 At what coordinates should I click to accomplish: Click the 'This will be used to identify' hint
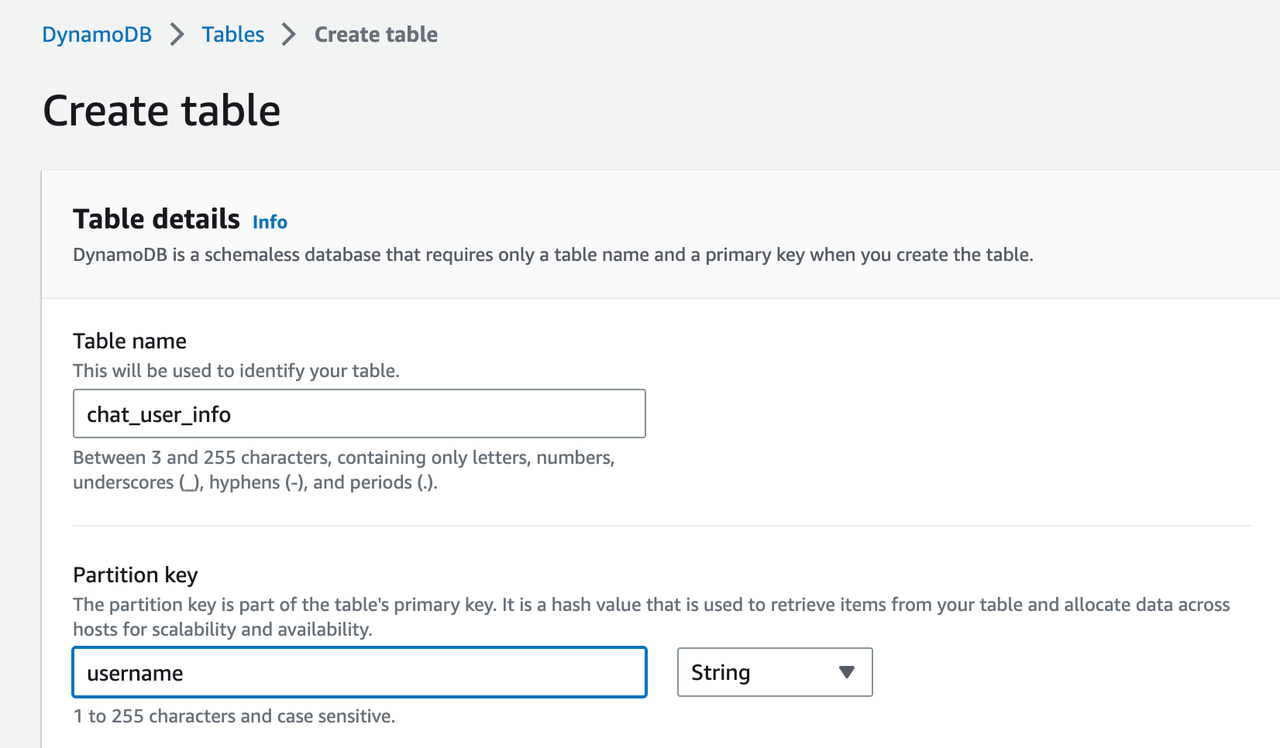click(236, 370)
